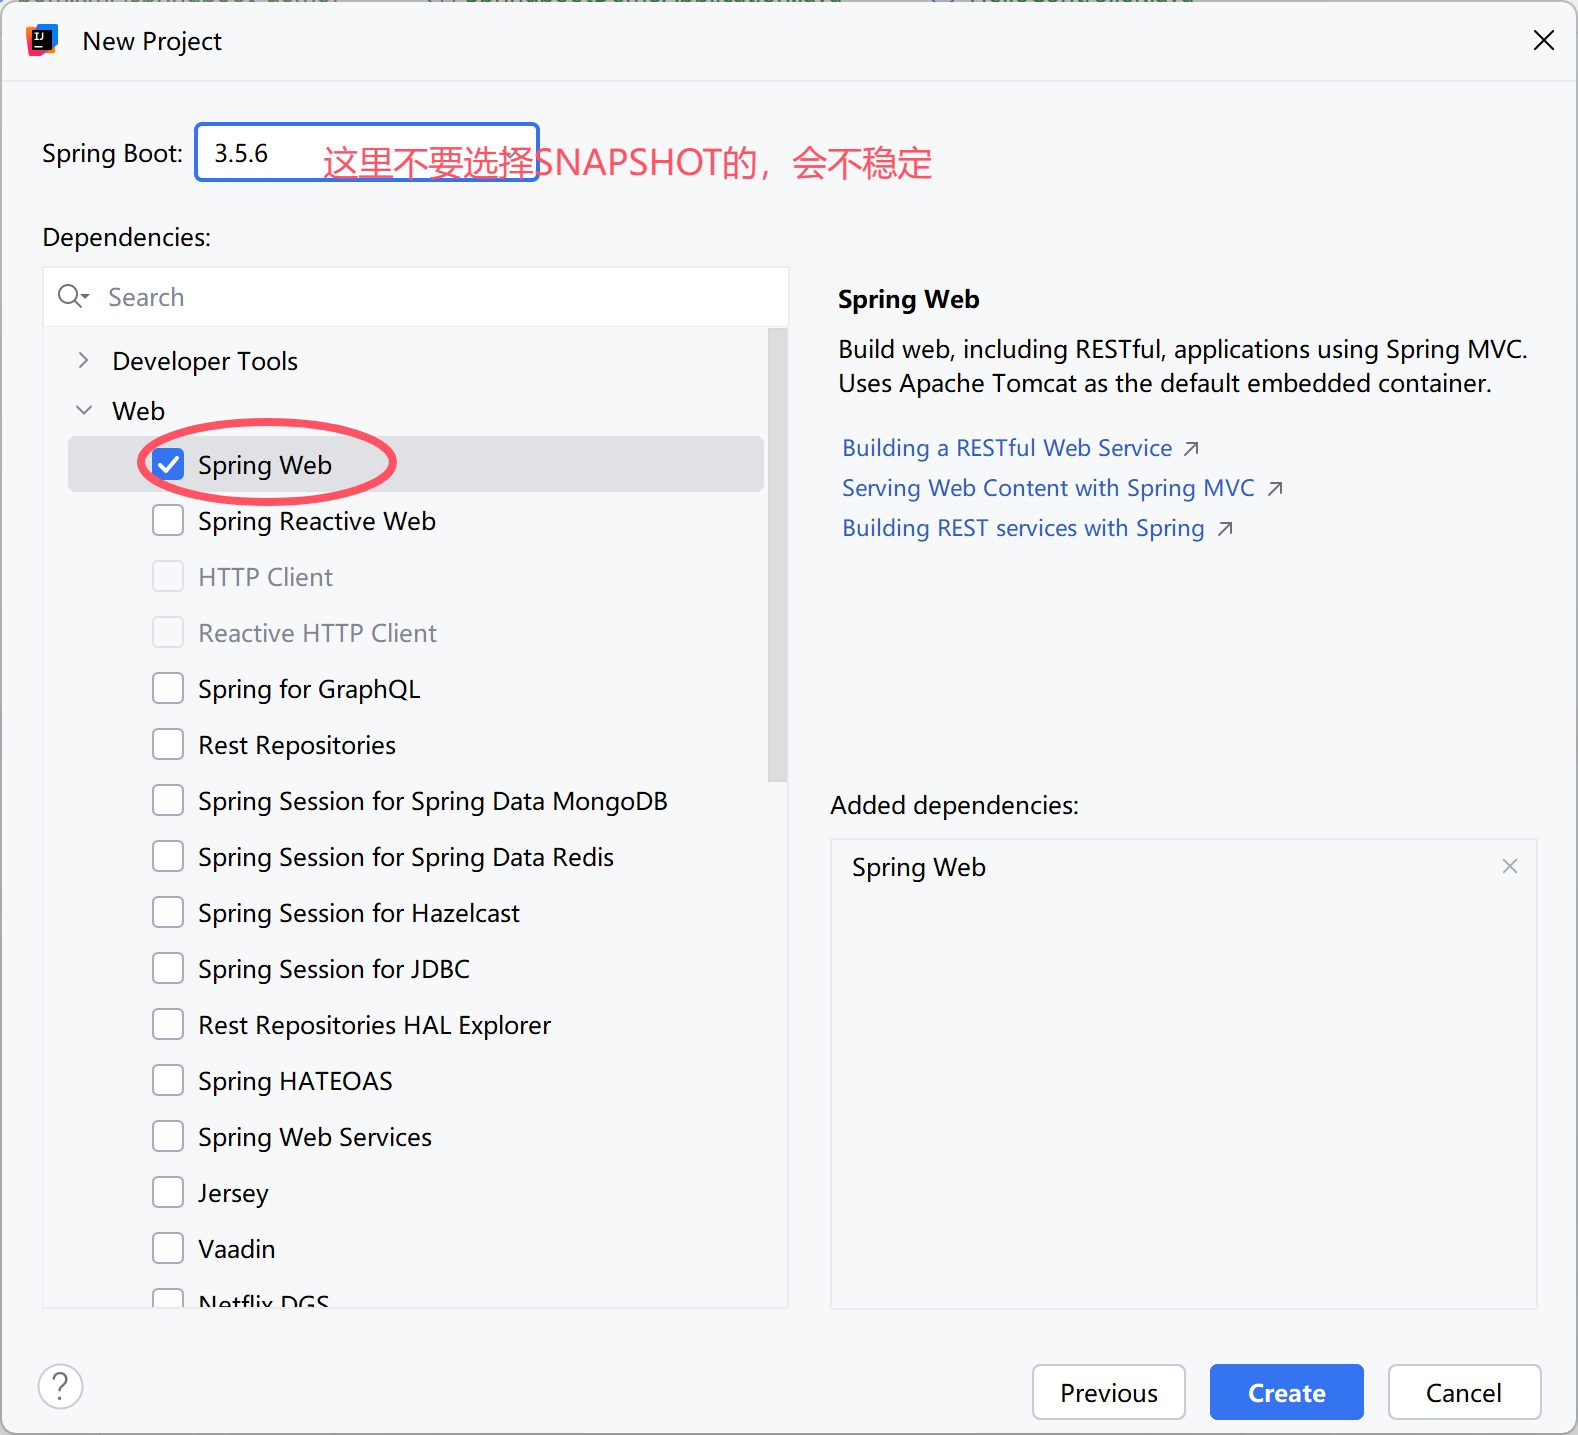
Task: Open arrow icon beside Building REST services link
Action: coord(1225,529)
